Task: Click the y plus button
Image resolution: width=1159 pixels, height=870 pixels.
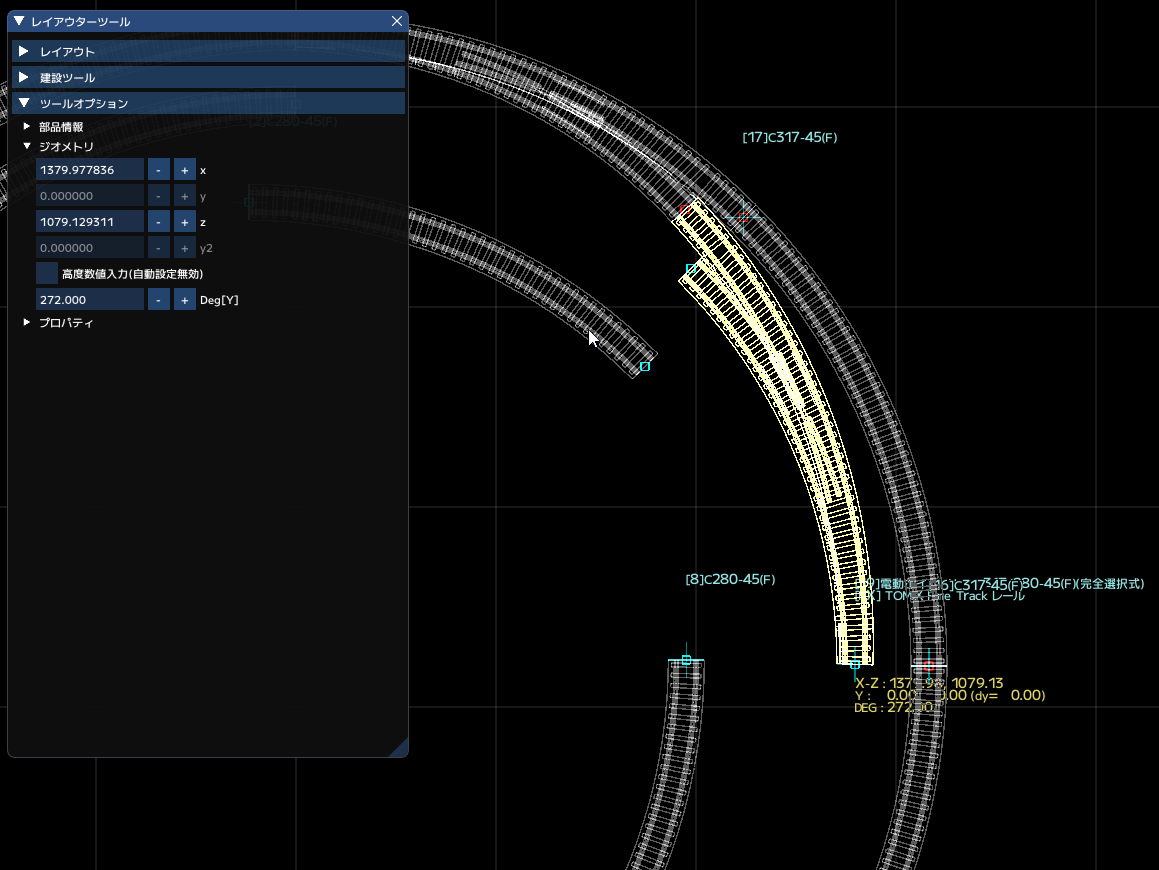Action: (185, 196)
